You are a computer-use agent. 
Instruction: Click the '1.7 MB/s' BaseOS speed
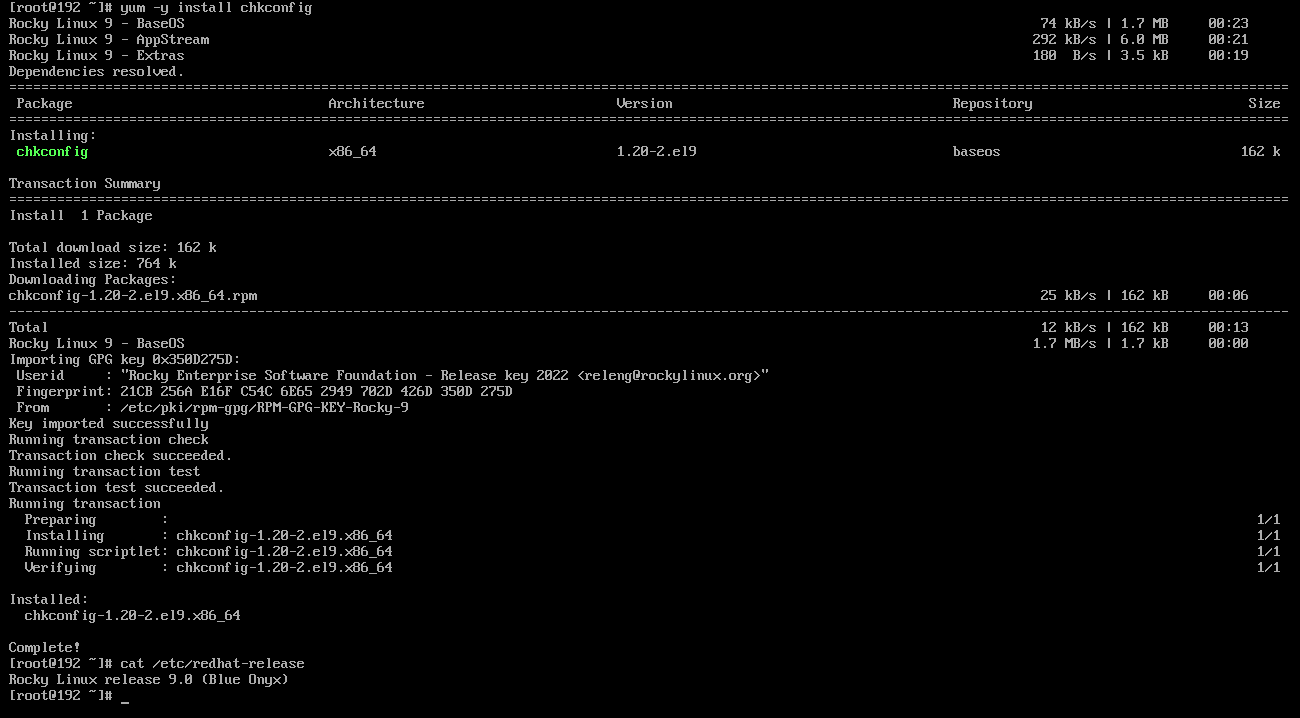click(1064, 344)
